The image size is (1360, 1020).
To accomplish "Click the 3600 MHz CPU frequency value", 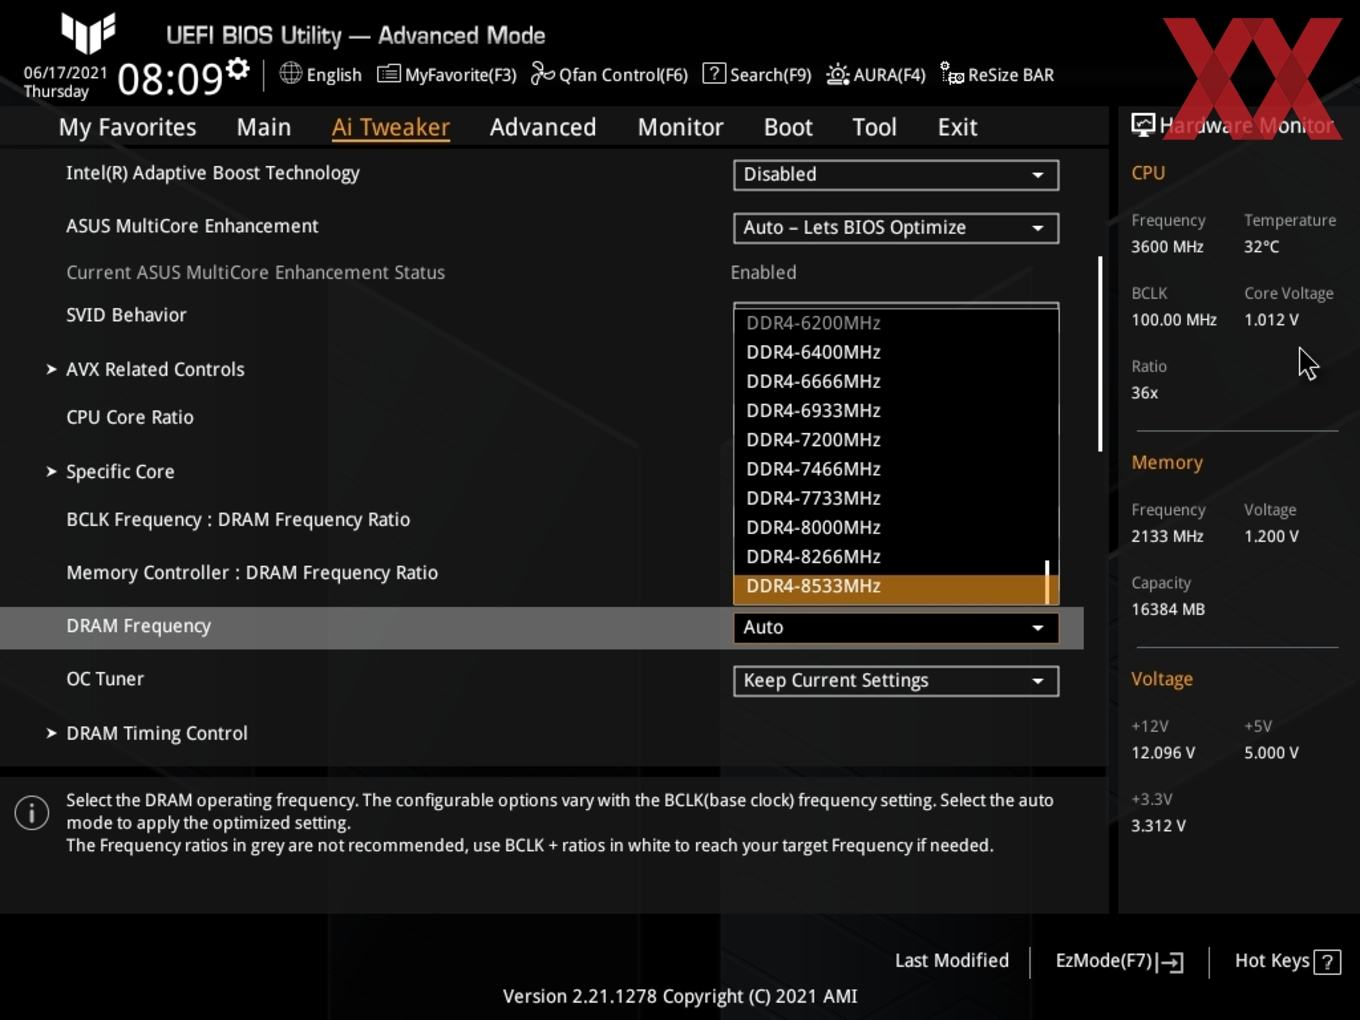I will (x=1167, y=246).
